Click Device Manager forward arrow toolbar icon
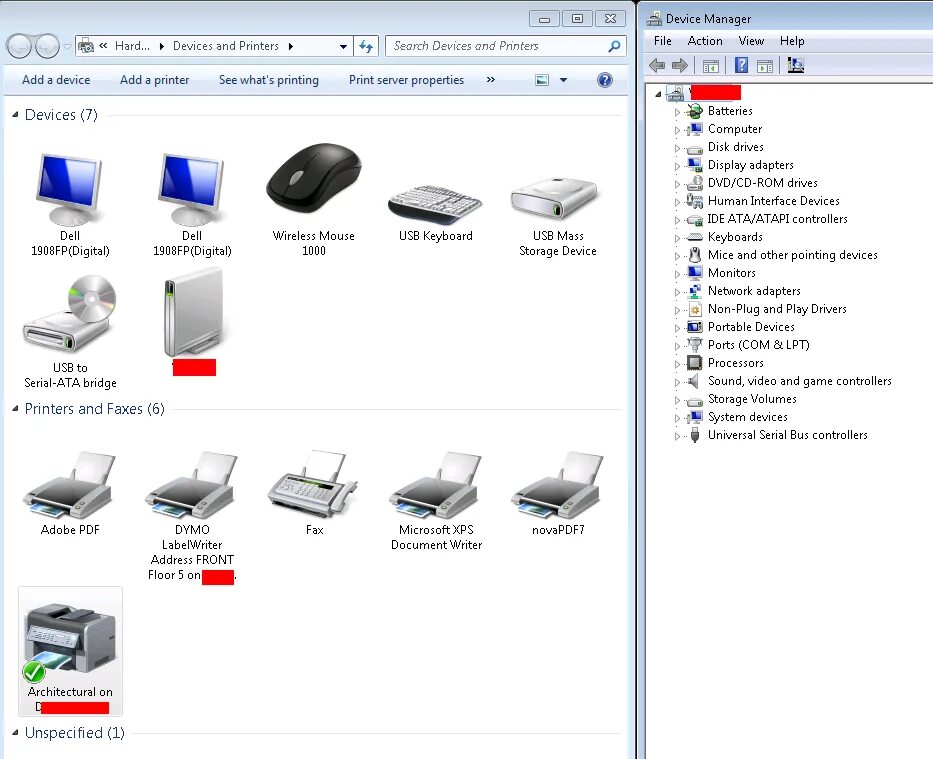The height and width of the screenshot is (759, 933). [680, 65]
